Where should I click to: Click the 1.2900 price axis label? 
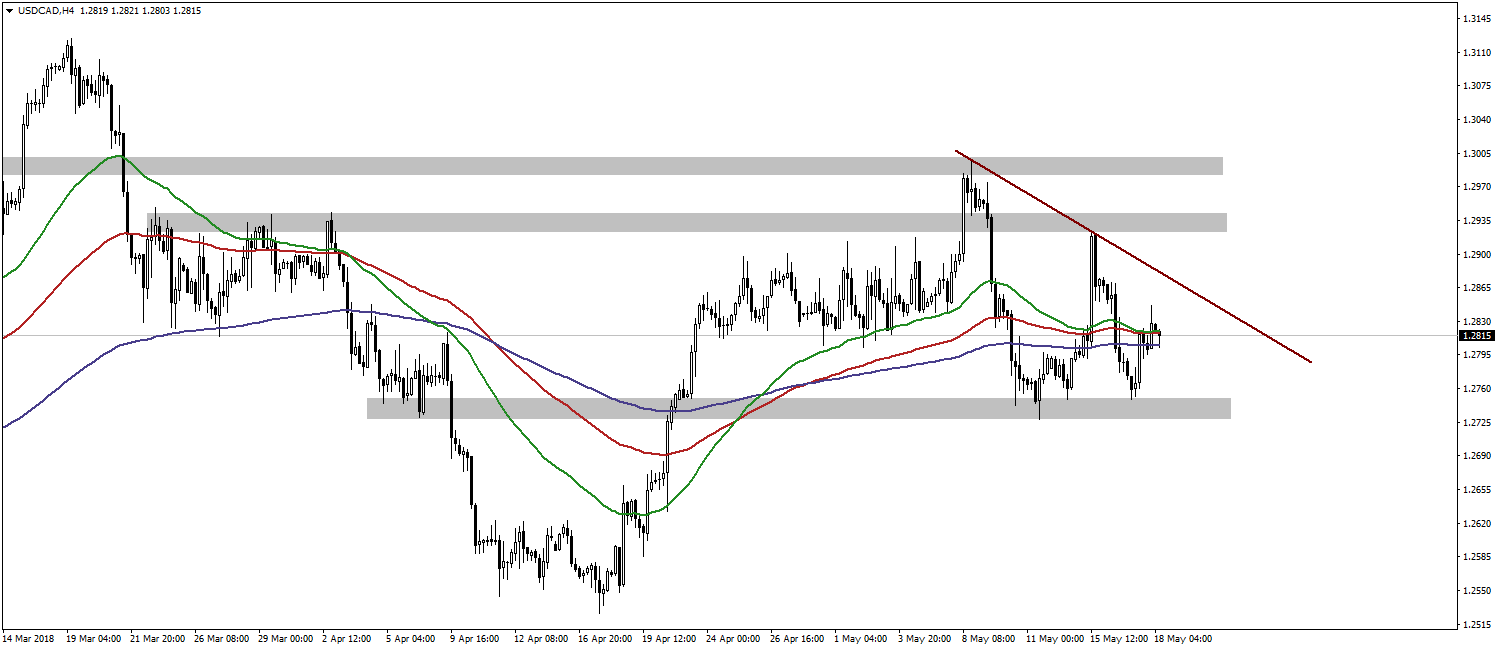(1475, 254)
